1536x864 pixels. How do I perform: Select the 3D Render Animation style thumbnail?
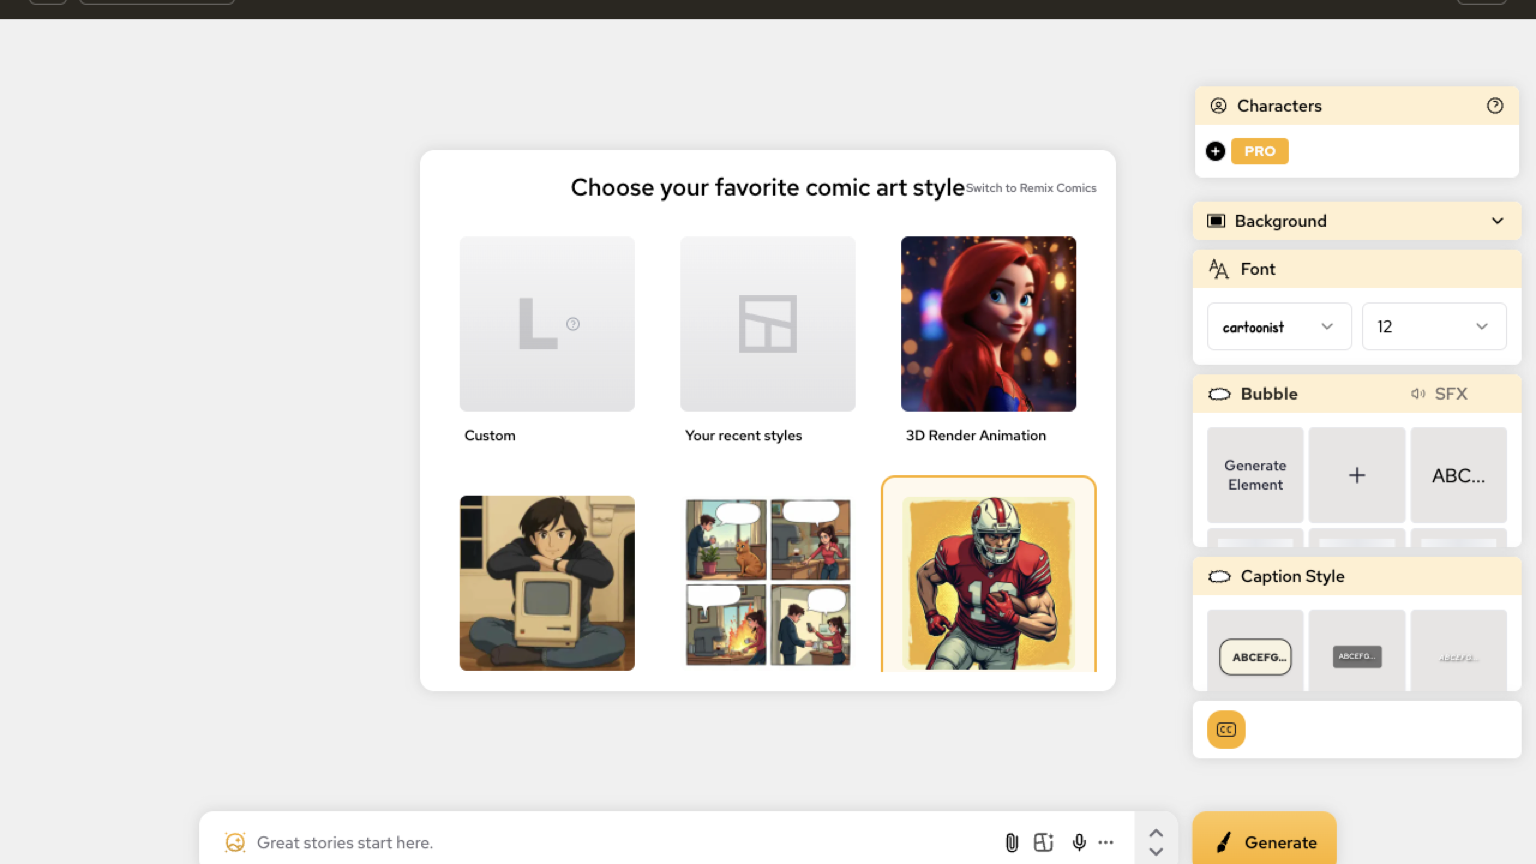[988, 324]
